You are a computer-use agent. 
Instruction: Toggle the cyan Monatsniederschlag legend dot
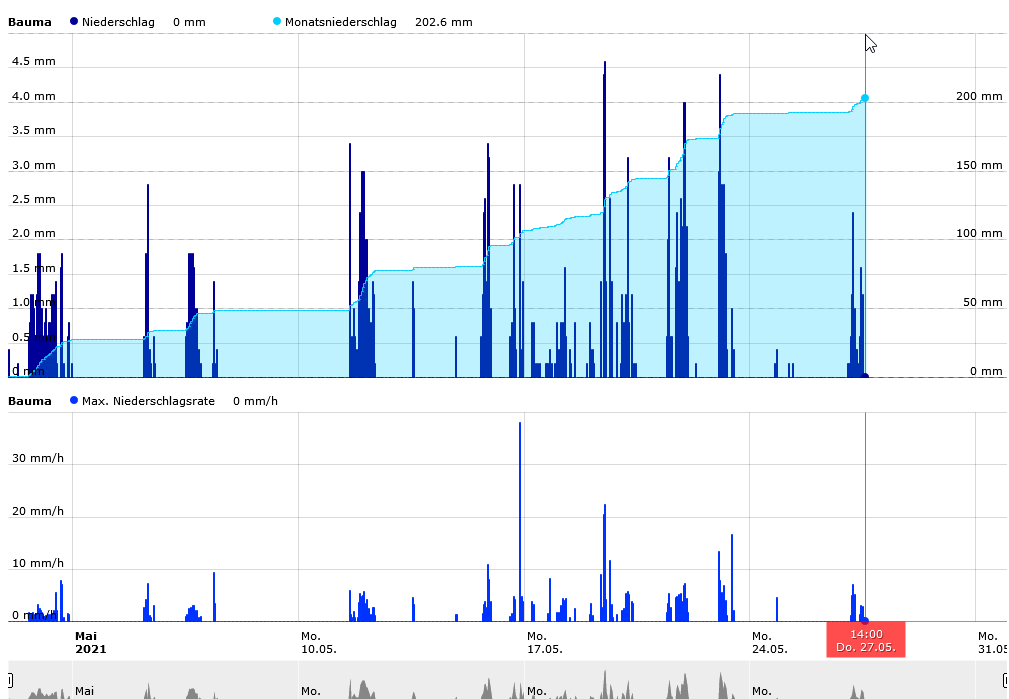277,21
